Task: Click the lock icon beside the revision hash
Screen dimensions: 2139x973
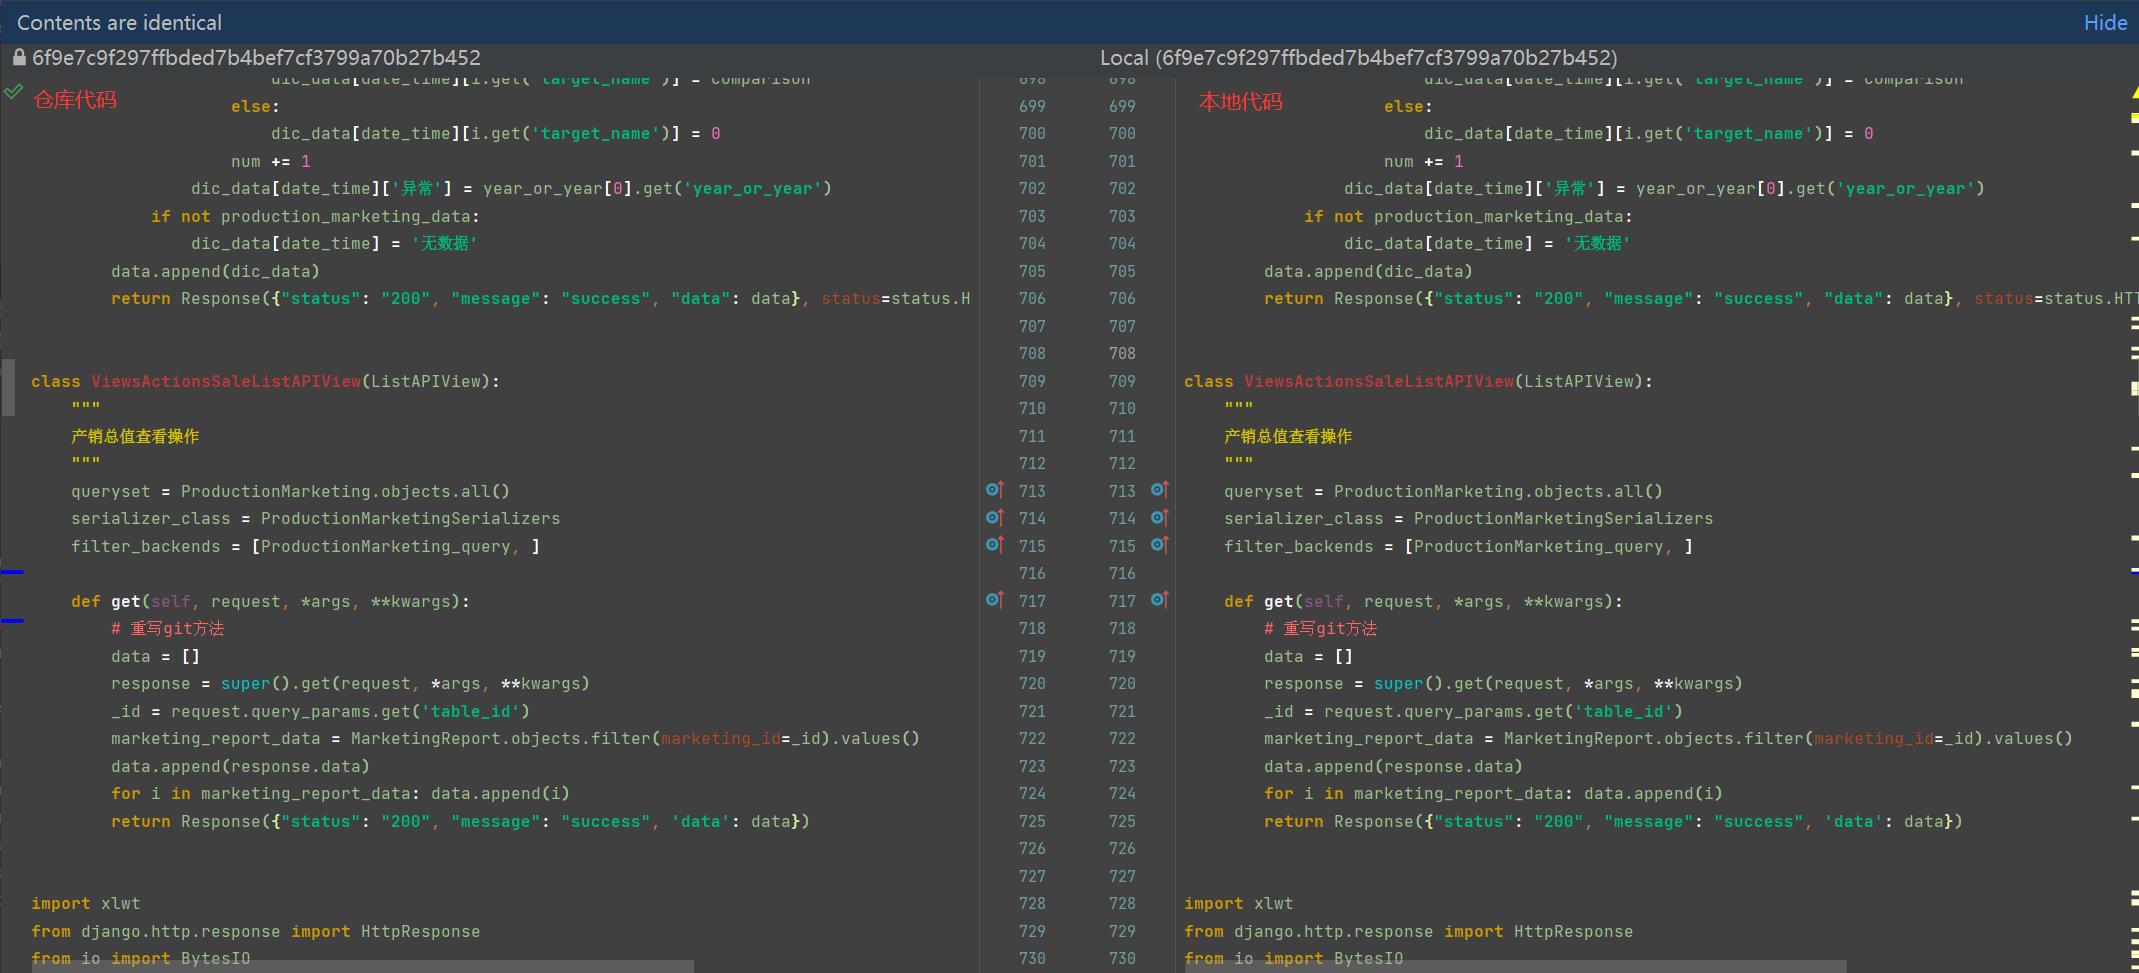Action: click(19, 58)
